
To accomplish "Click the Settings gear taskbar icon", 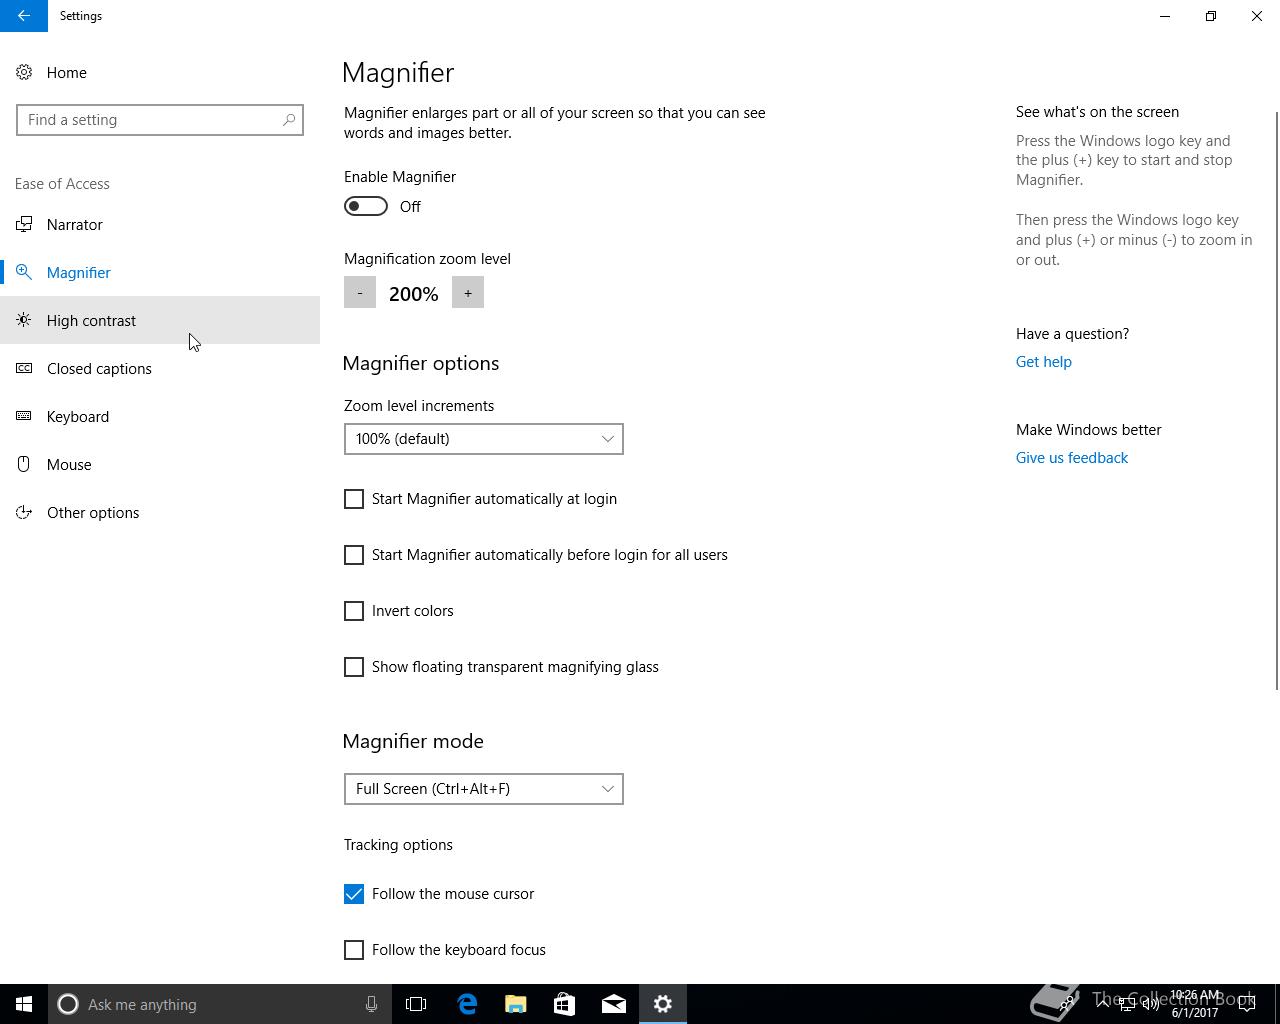I will pos(663,1004).
